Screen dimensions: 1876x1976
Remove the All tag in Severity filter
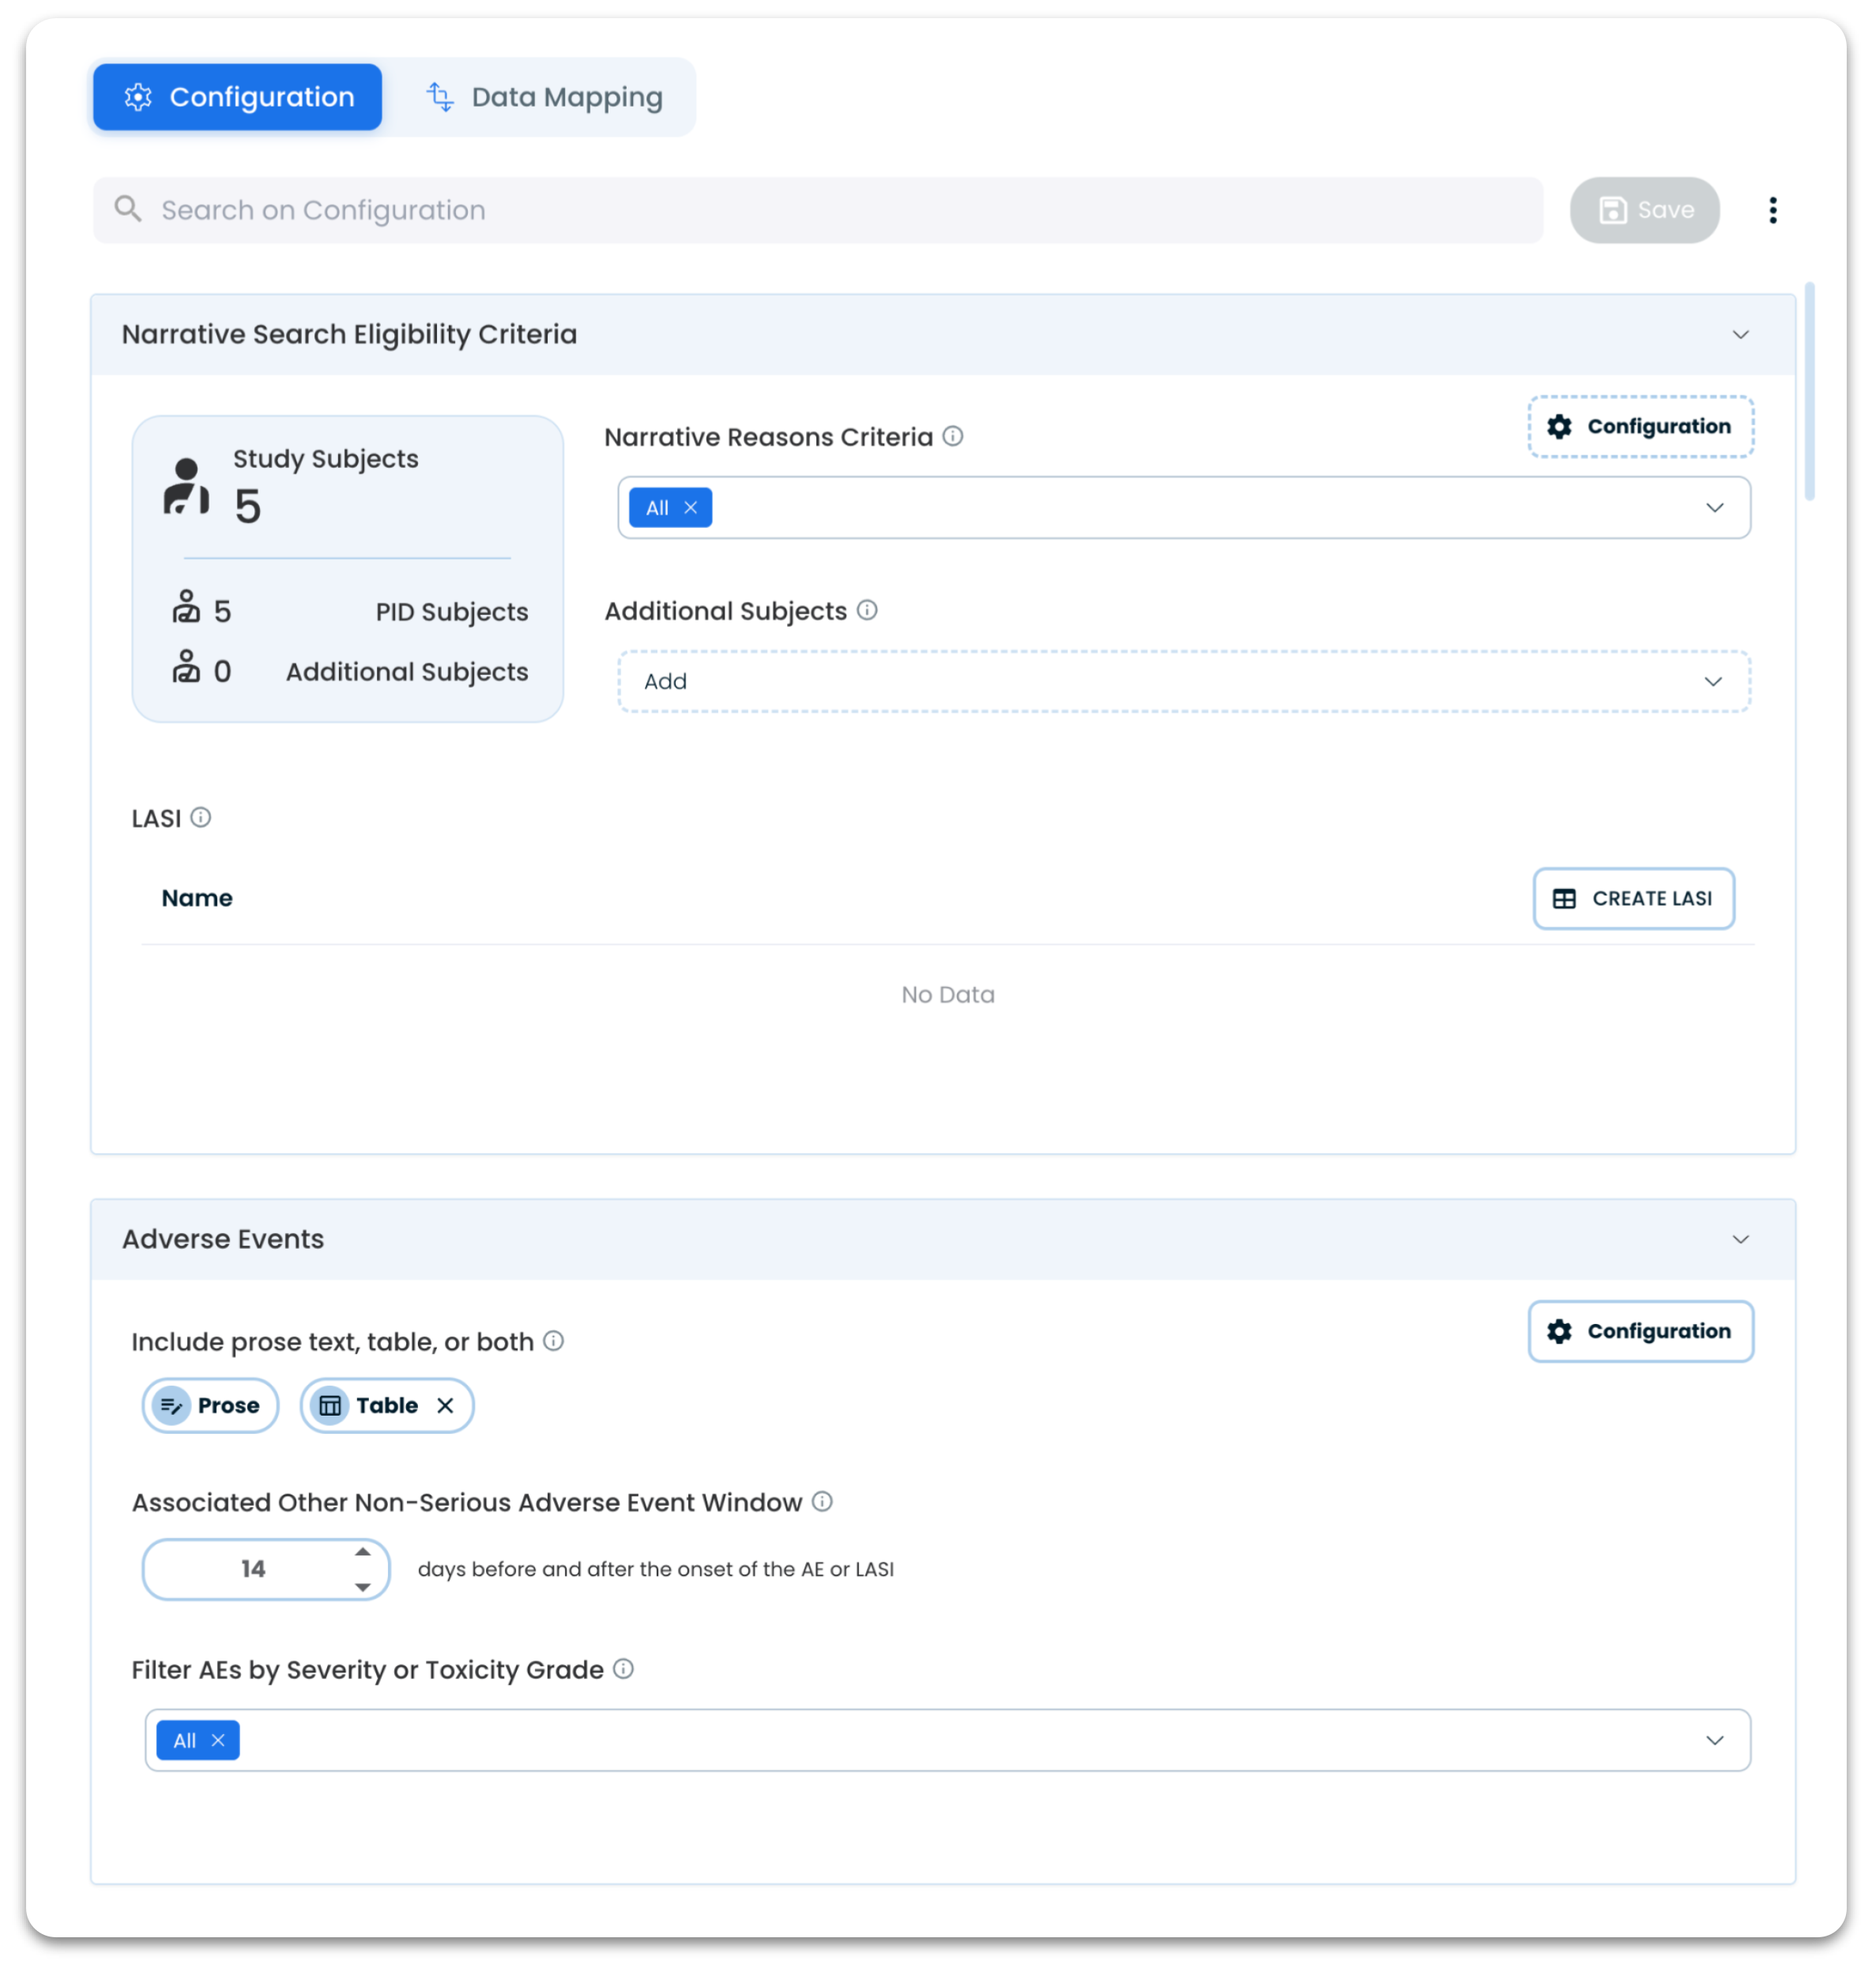tap(218, 1740)
